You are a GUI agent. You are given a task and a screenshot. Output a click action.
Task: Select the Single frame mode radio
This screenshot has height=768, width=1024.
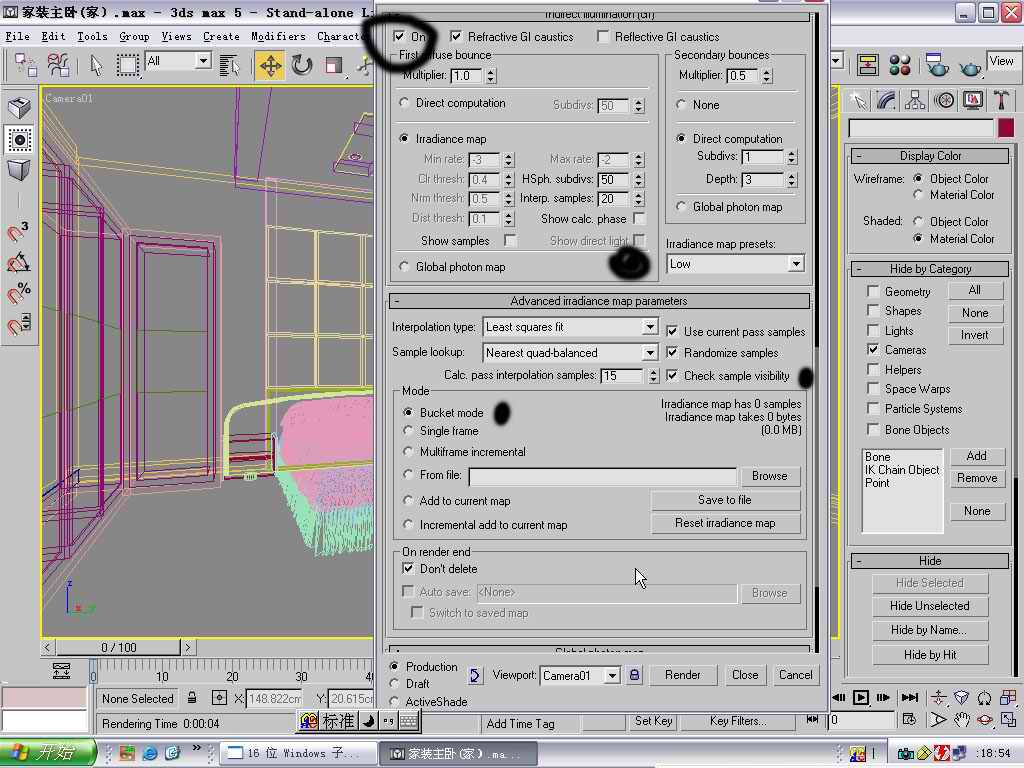408,431
